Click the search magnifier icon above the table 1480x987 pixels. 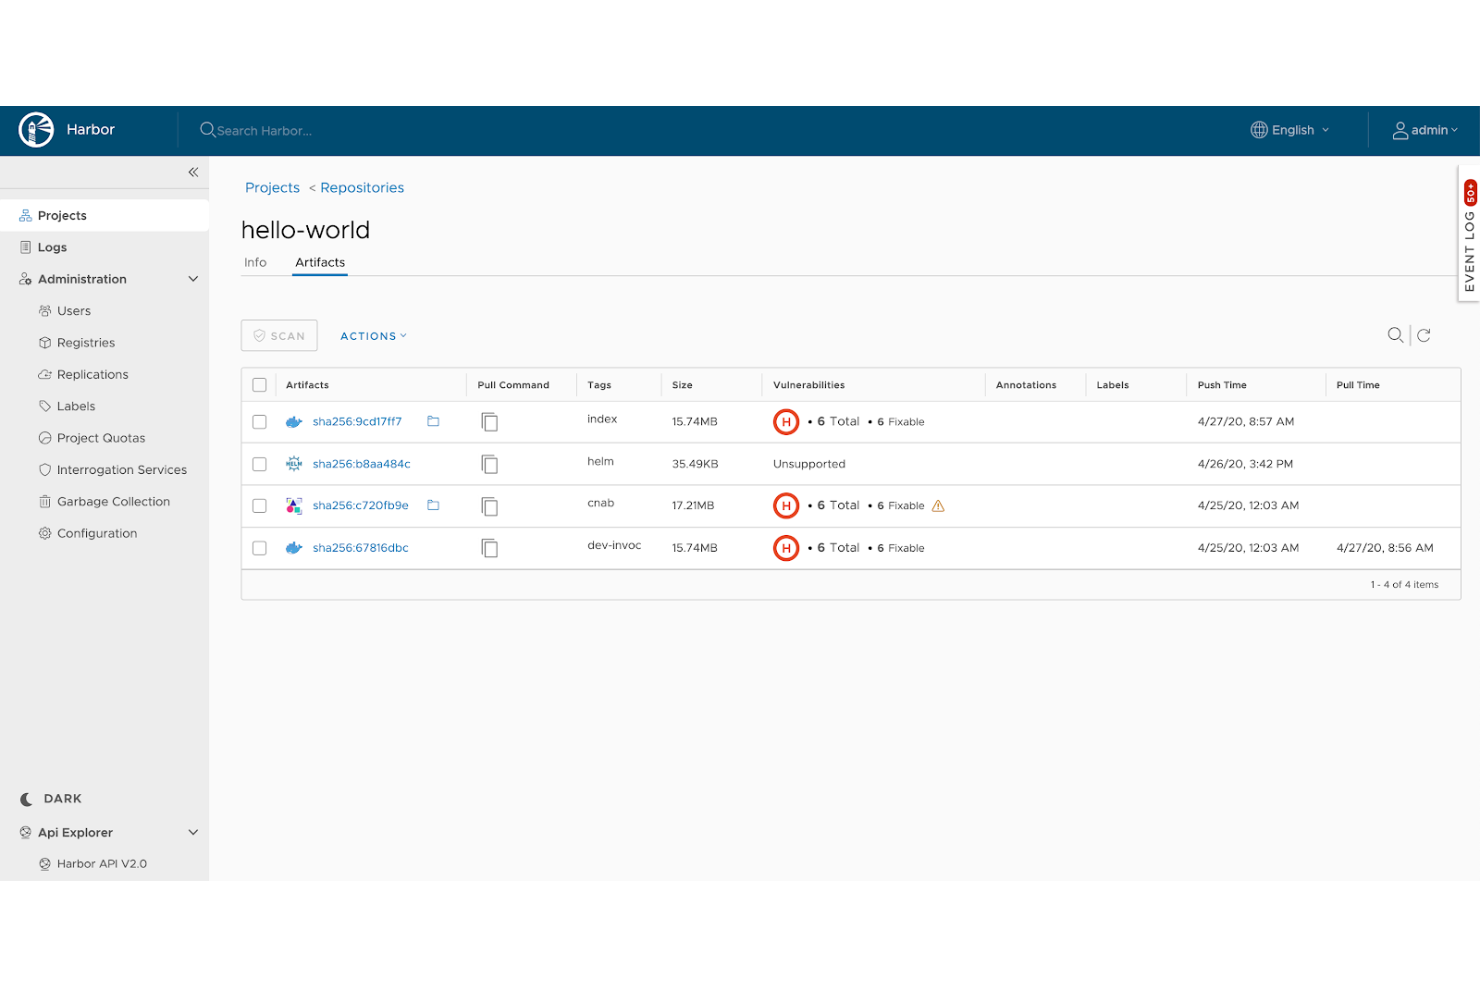(1395, 335)
